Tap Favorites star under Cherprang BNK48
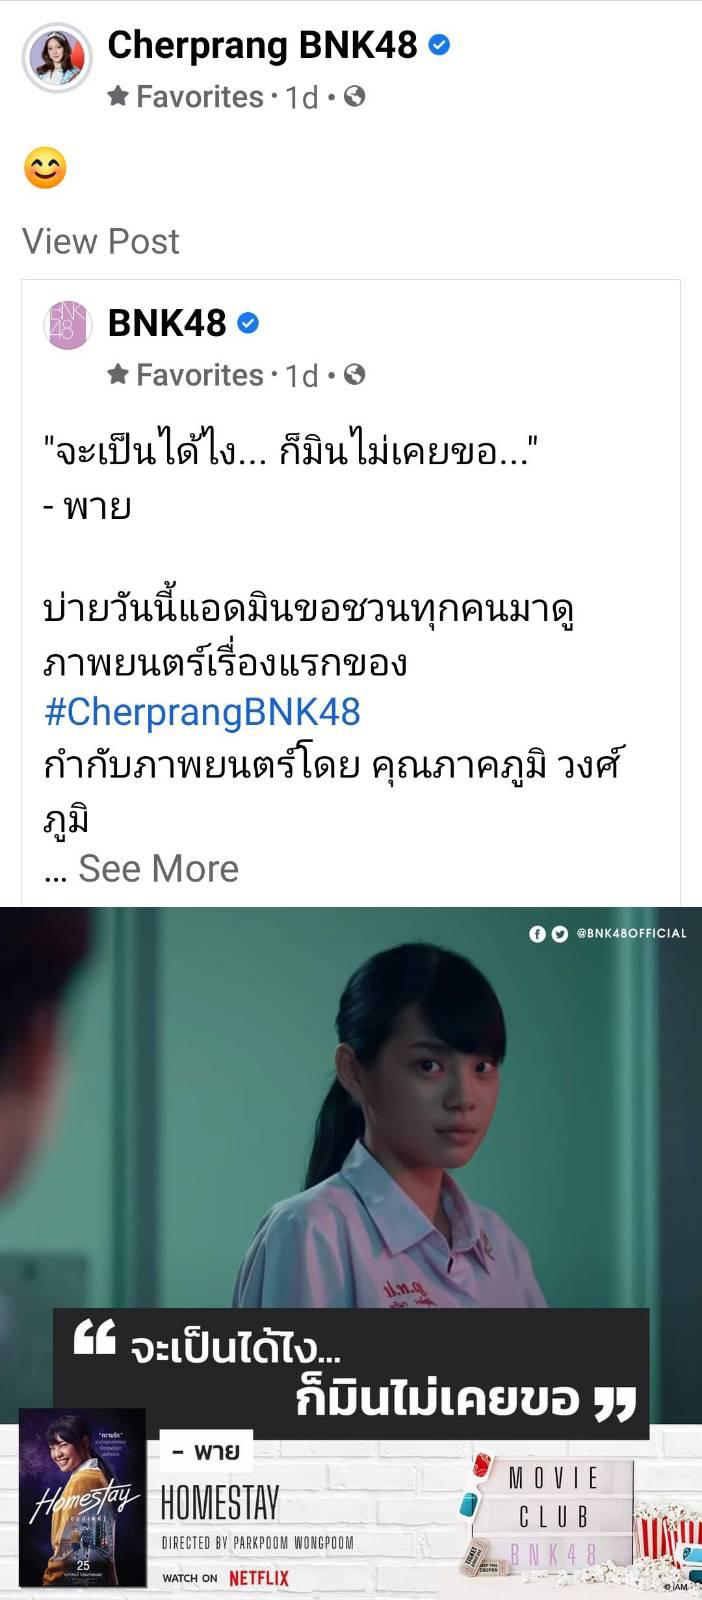The height and width of the screenshot is (1600, 702). [x=118, y=96]
